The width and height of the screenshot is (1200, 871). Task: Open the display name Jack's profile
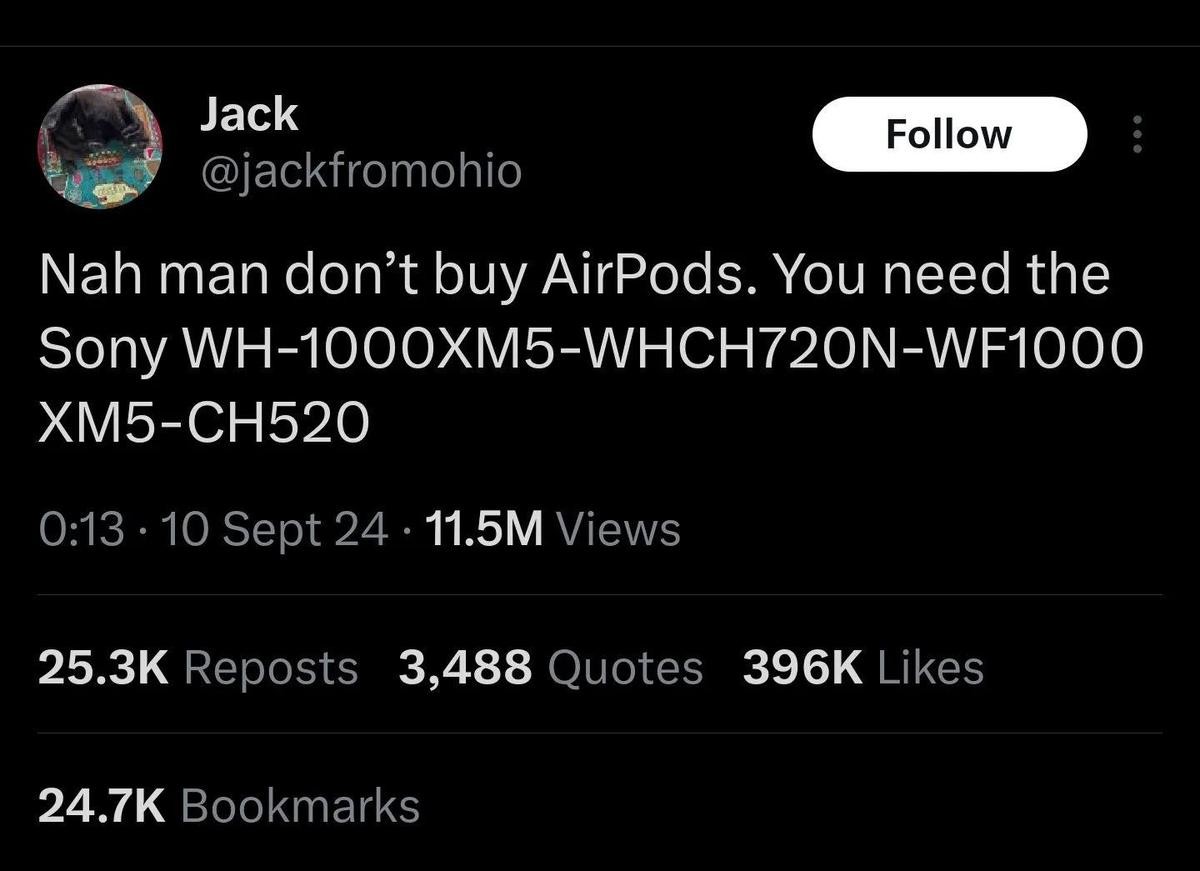[248, 114]
